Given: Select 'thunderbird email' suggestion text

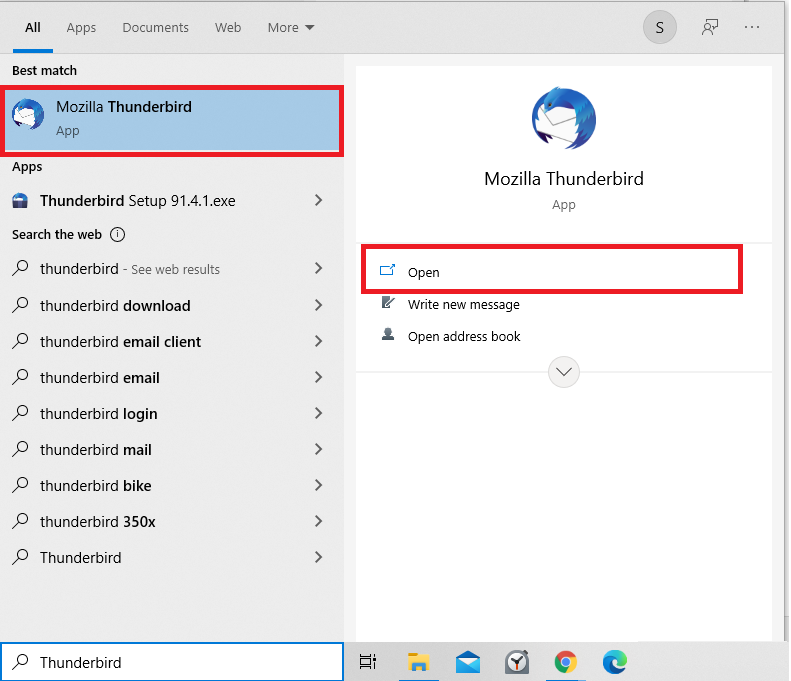Looking at the screenshot, I should 100,378.
